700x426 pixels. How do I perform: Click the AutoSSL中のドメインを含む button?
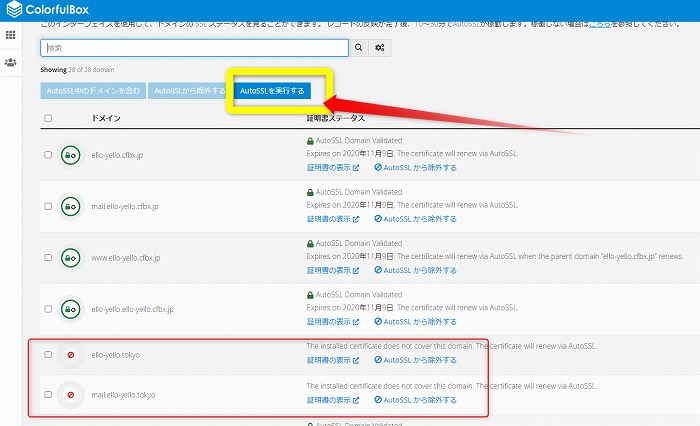(92, 91)
